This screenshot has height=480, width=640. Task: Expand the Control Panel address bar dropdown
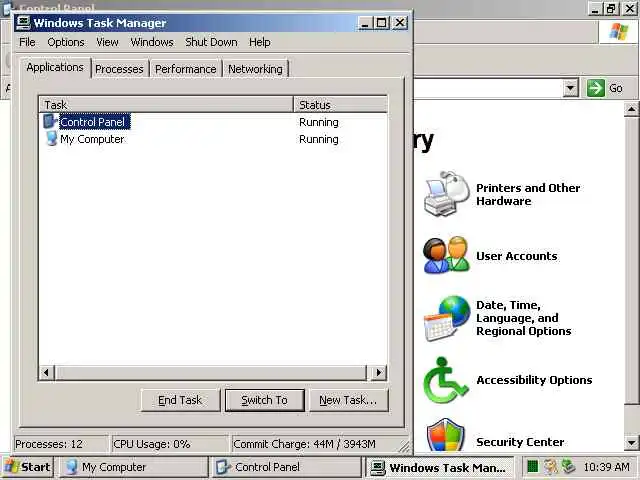tap(570, 88)
